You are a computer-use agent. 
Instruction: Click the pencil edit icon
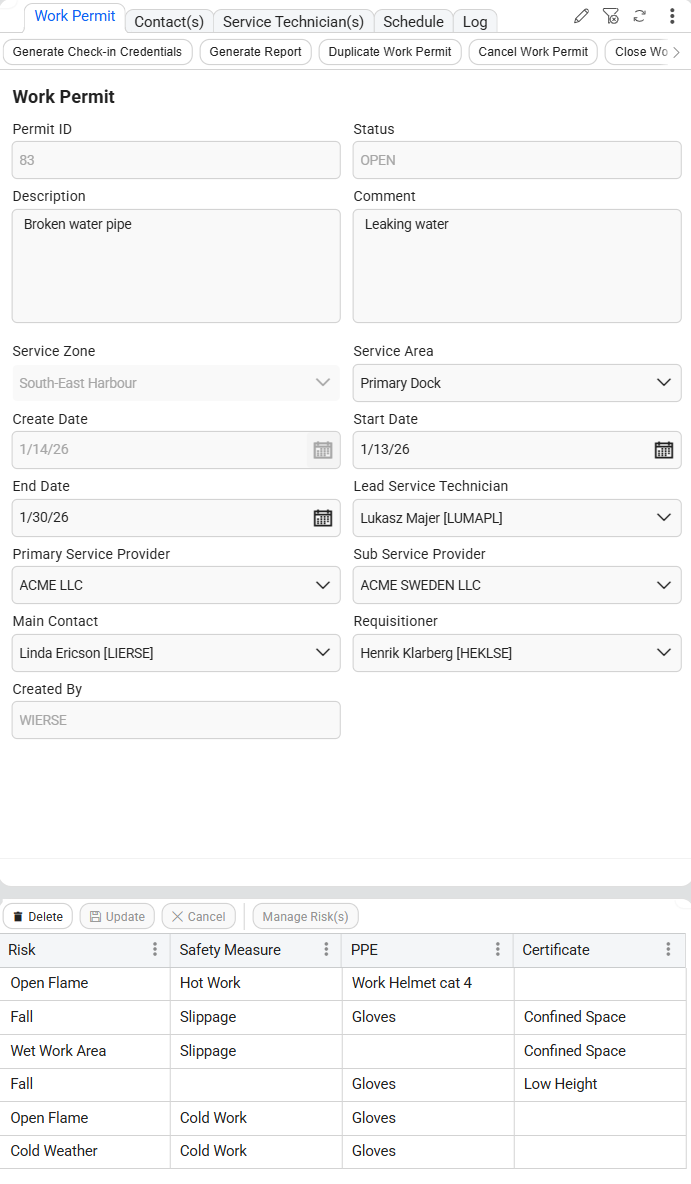581,16
